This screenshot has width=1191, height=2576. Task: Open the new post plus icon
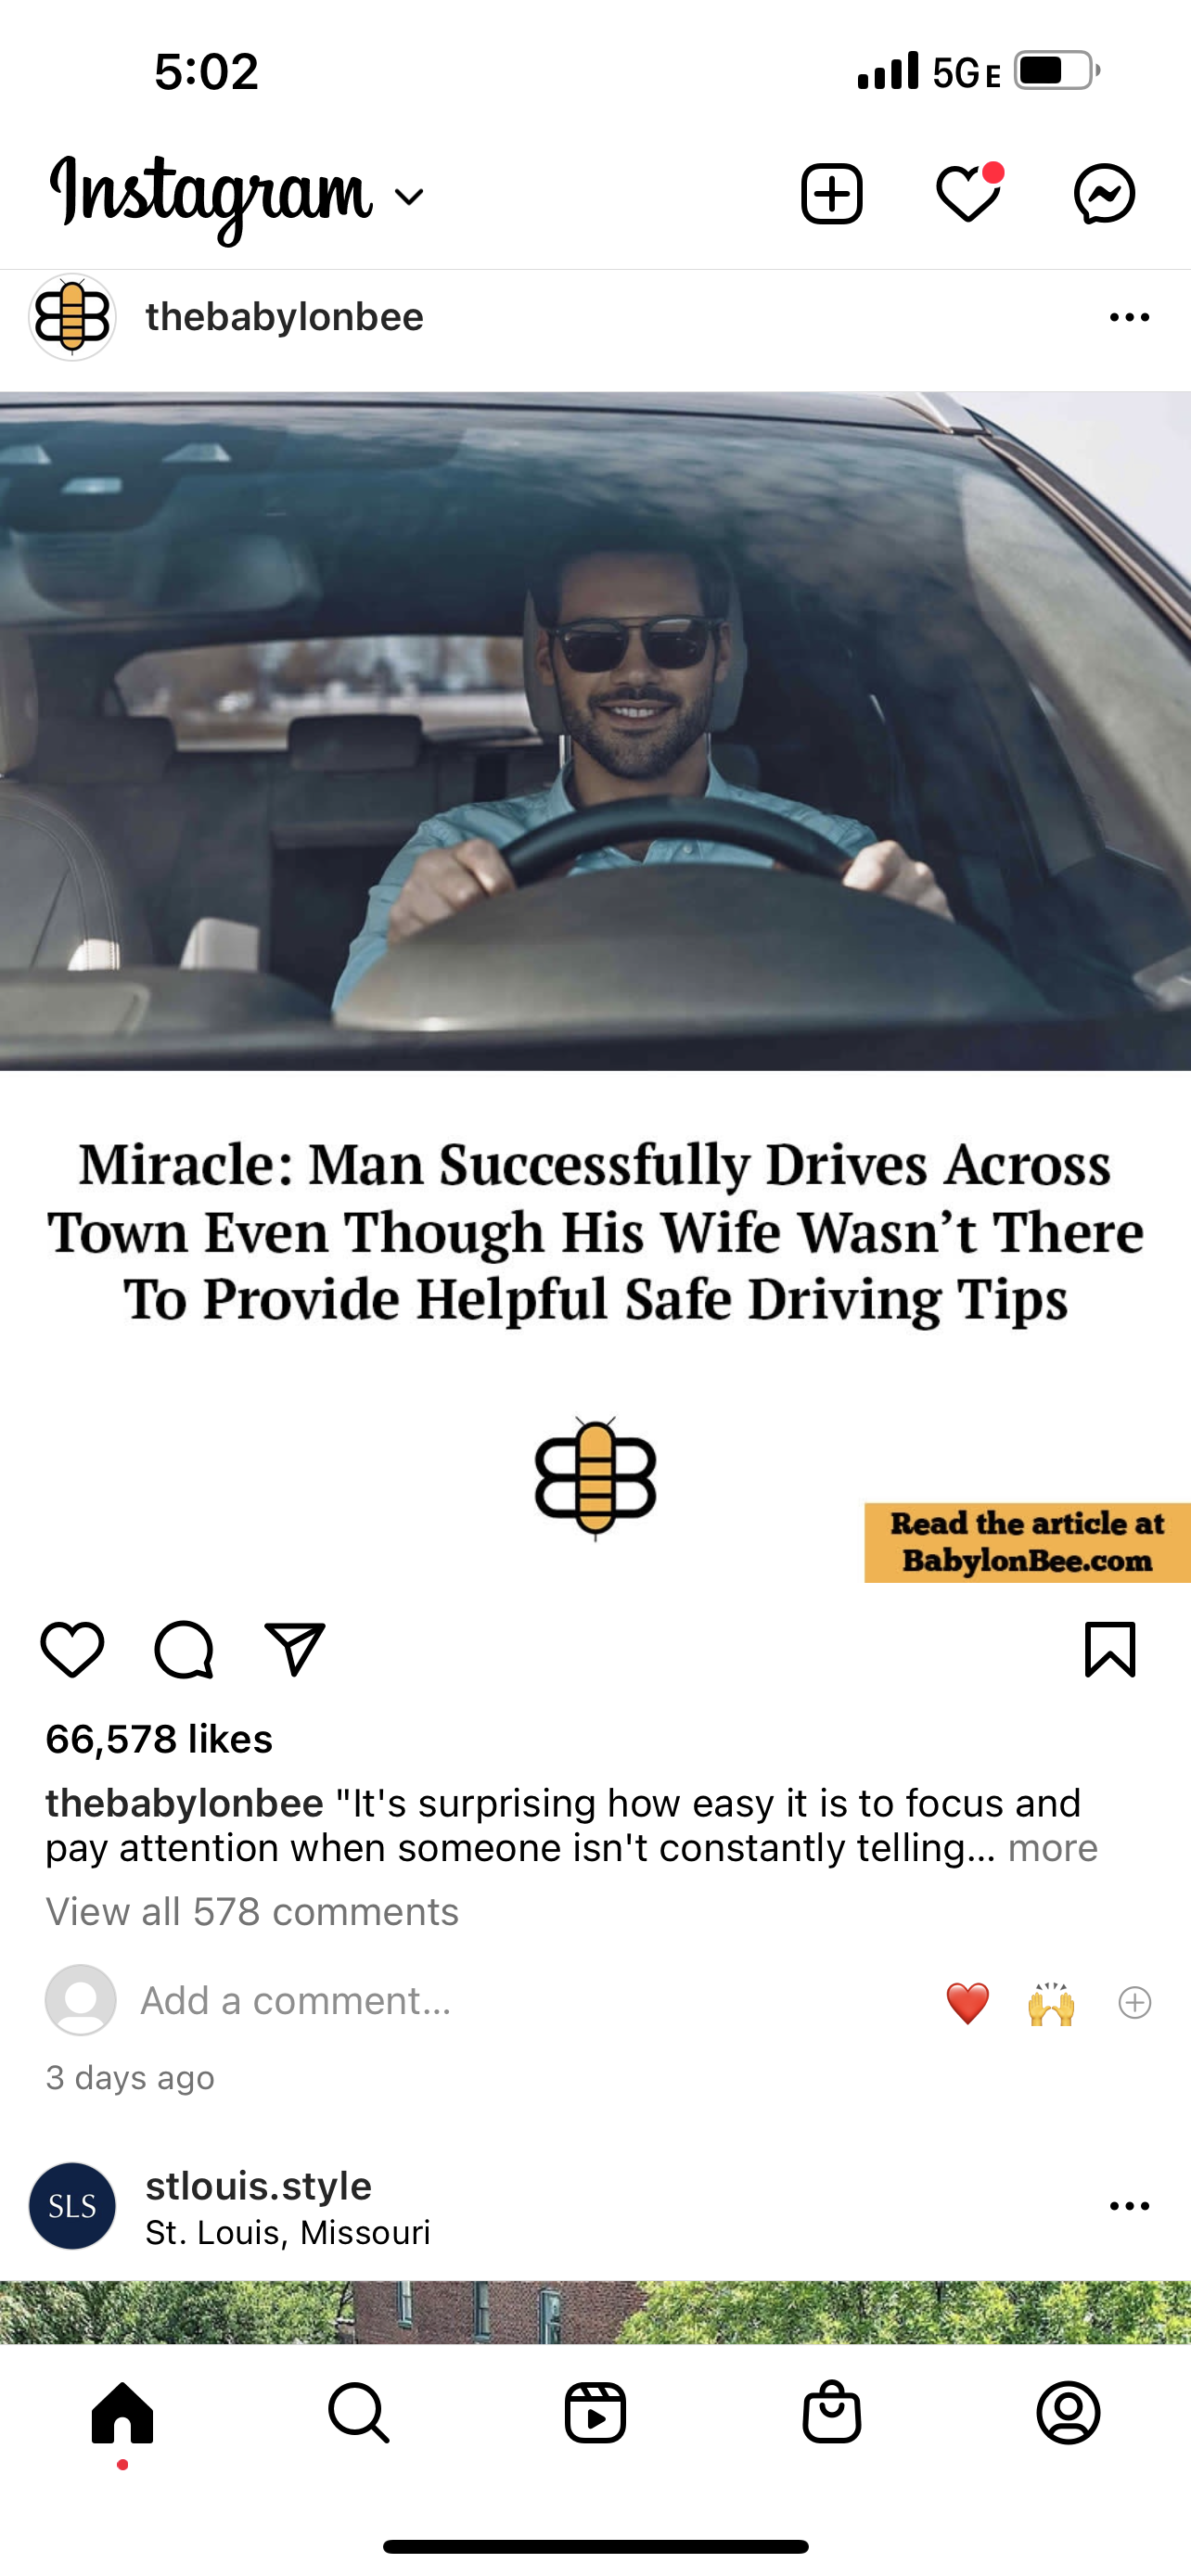pyautogui.click(x=831, y=194)
